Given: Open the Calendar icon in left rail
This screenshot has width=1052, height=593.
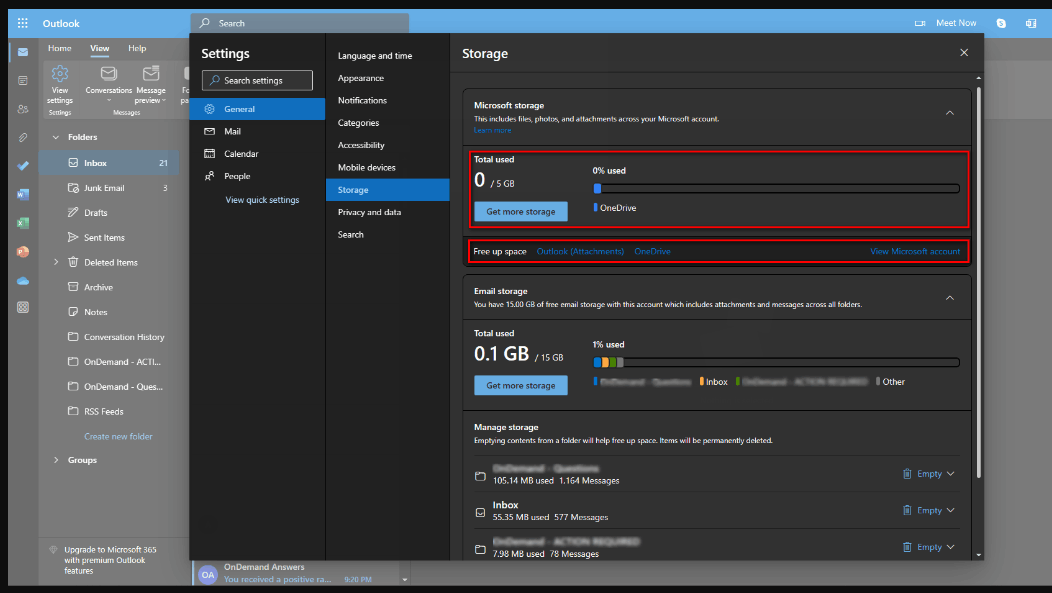Looking at the screenshot, I should coord(23,80).
